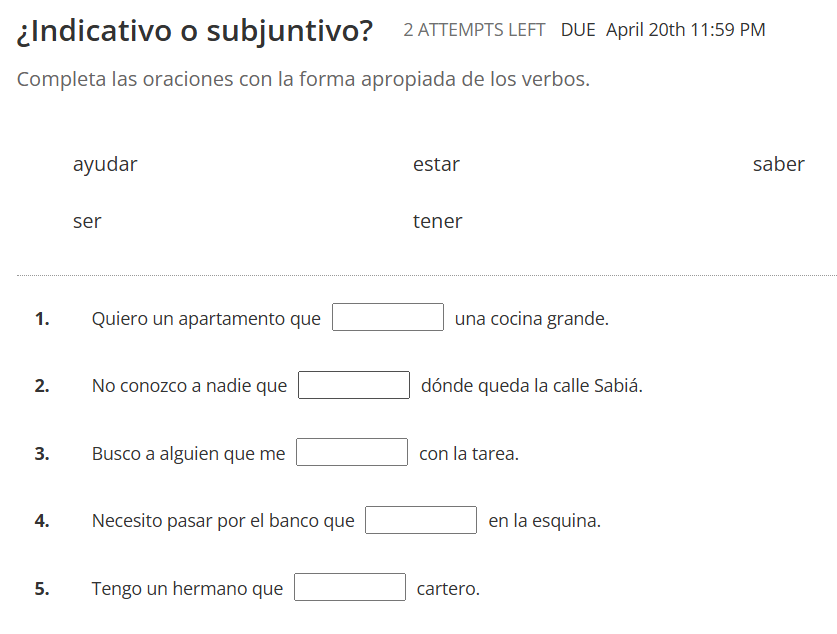
Task: Click the answer box for sentence 4
Action: (x=421, y=519)
